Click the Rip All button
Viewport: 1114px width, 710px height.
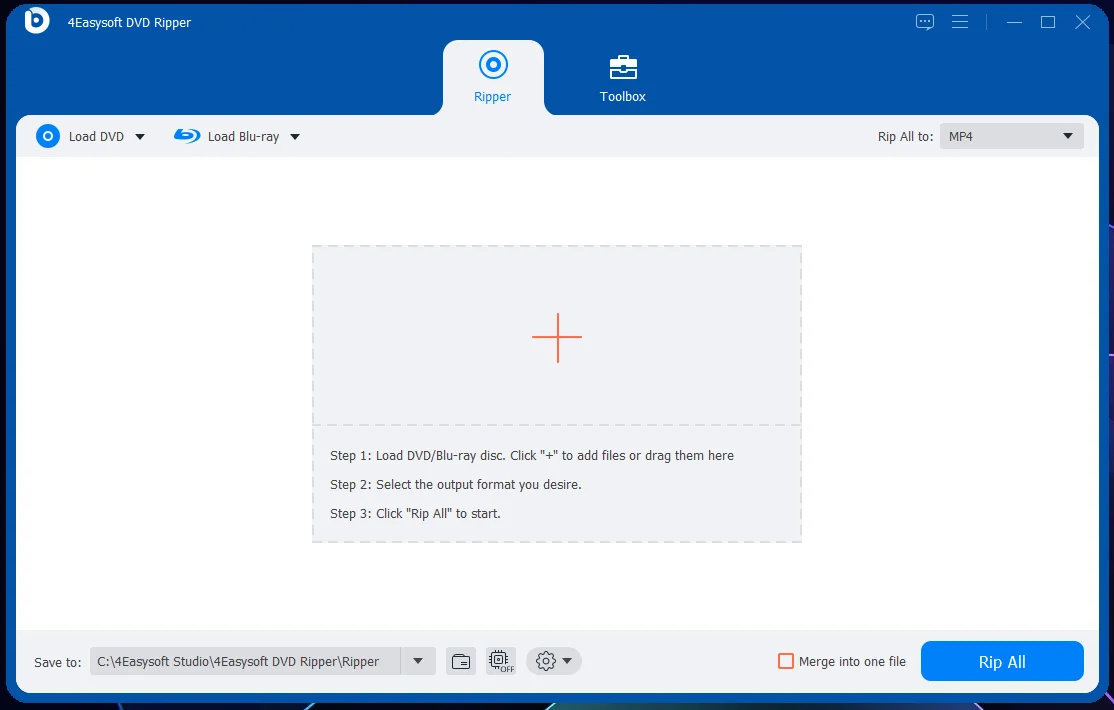pyautogui.click(x=1002, y=662)
